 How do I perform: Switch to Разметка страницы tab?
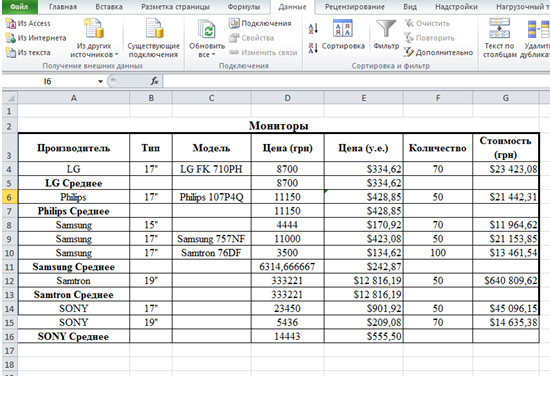point(175,7)
